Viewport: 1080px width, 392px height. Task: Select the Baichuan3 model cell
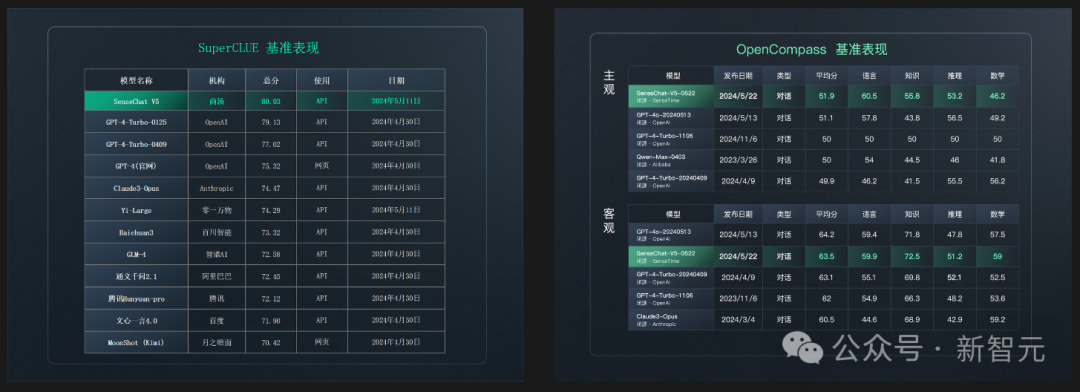(x=136, y=232)
